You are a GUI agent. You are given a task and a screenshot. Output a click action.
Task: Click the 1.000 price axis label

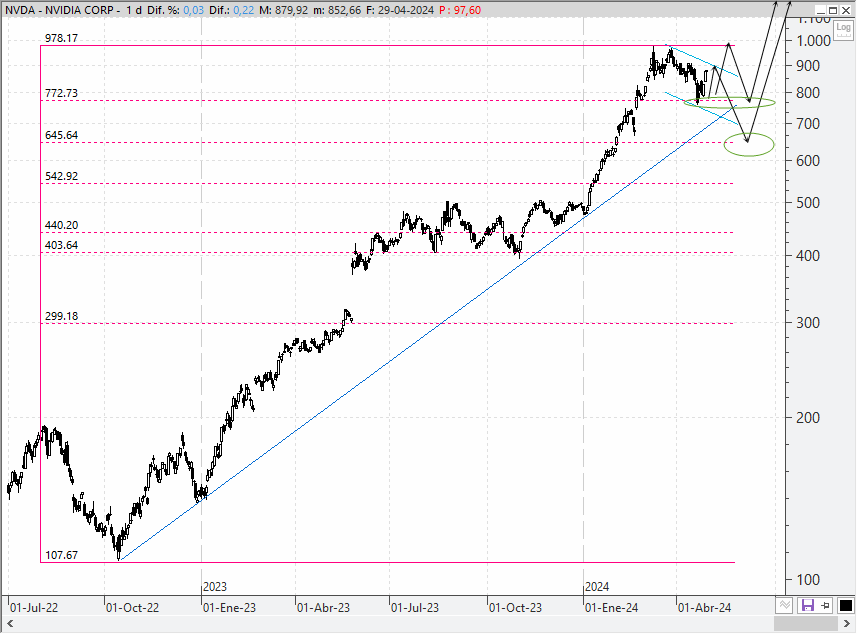(813, 41)
